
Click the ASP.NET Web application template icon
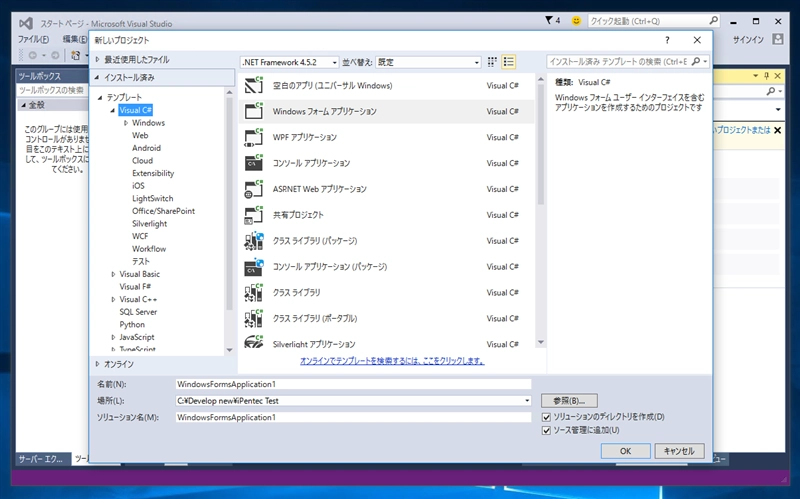[254, 189]
